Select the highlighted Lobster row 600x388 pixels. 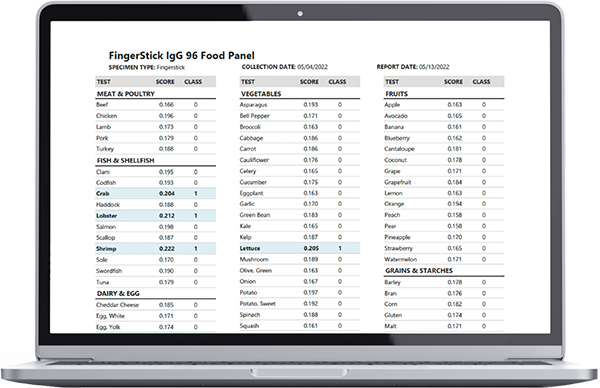pos(155,216)
